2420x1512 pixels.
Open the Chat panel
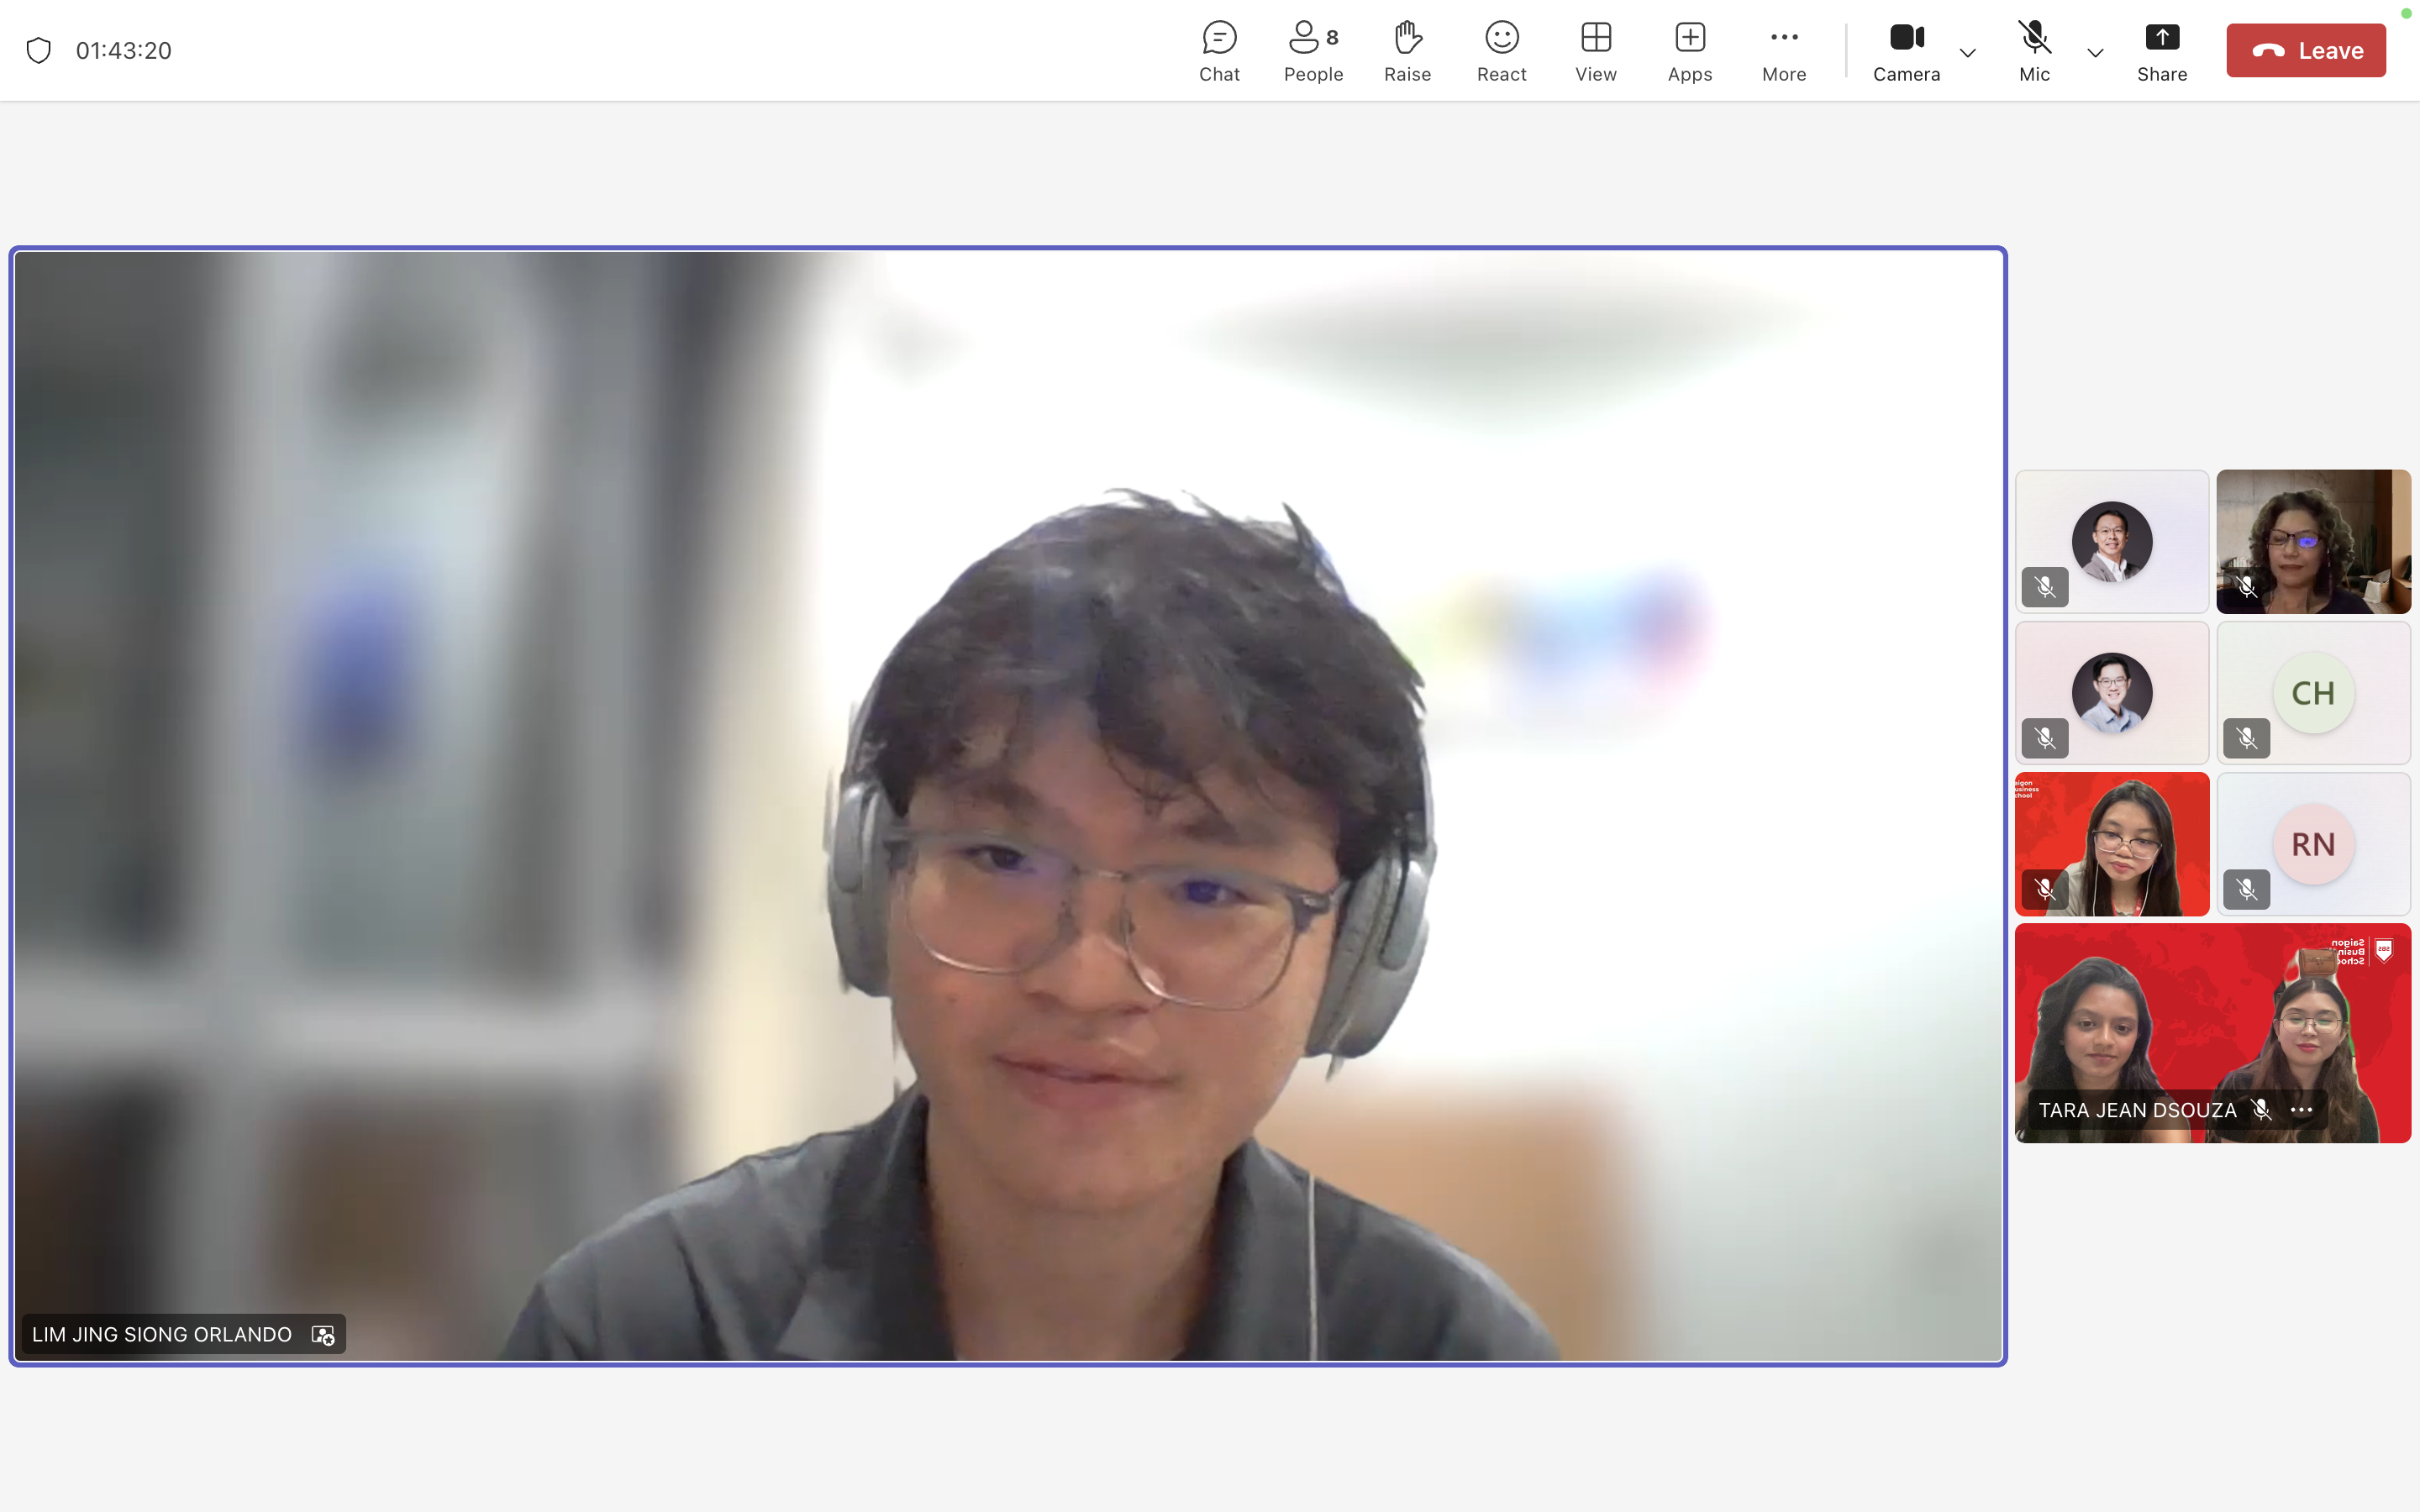(1219, 51)
